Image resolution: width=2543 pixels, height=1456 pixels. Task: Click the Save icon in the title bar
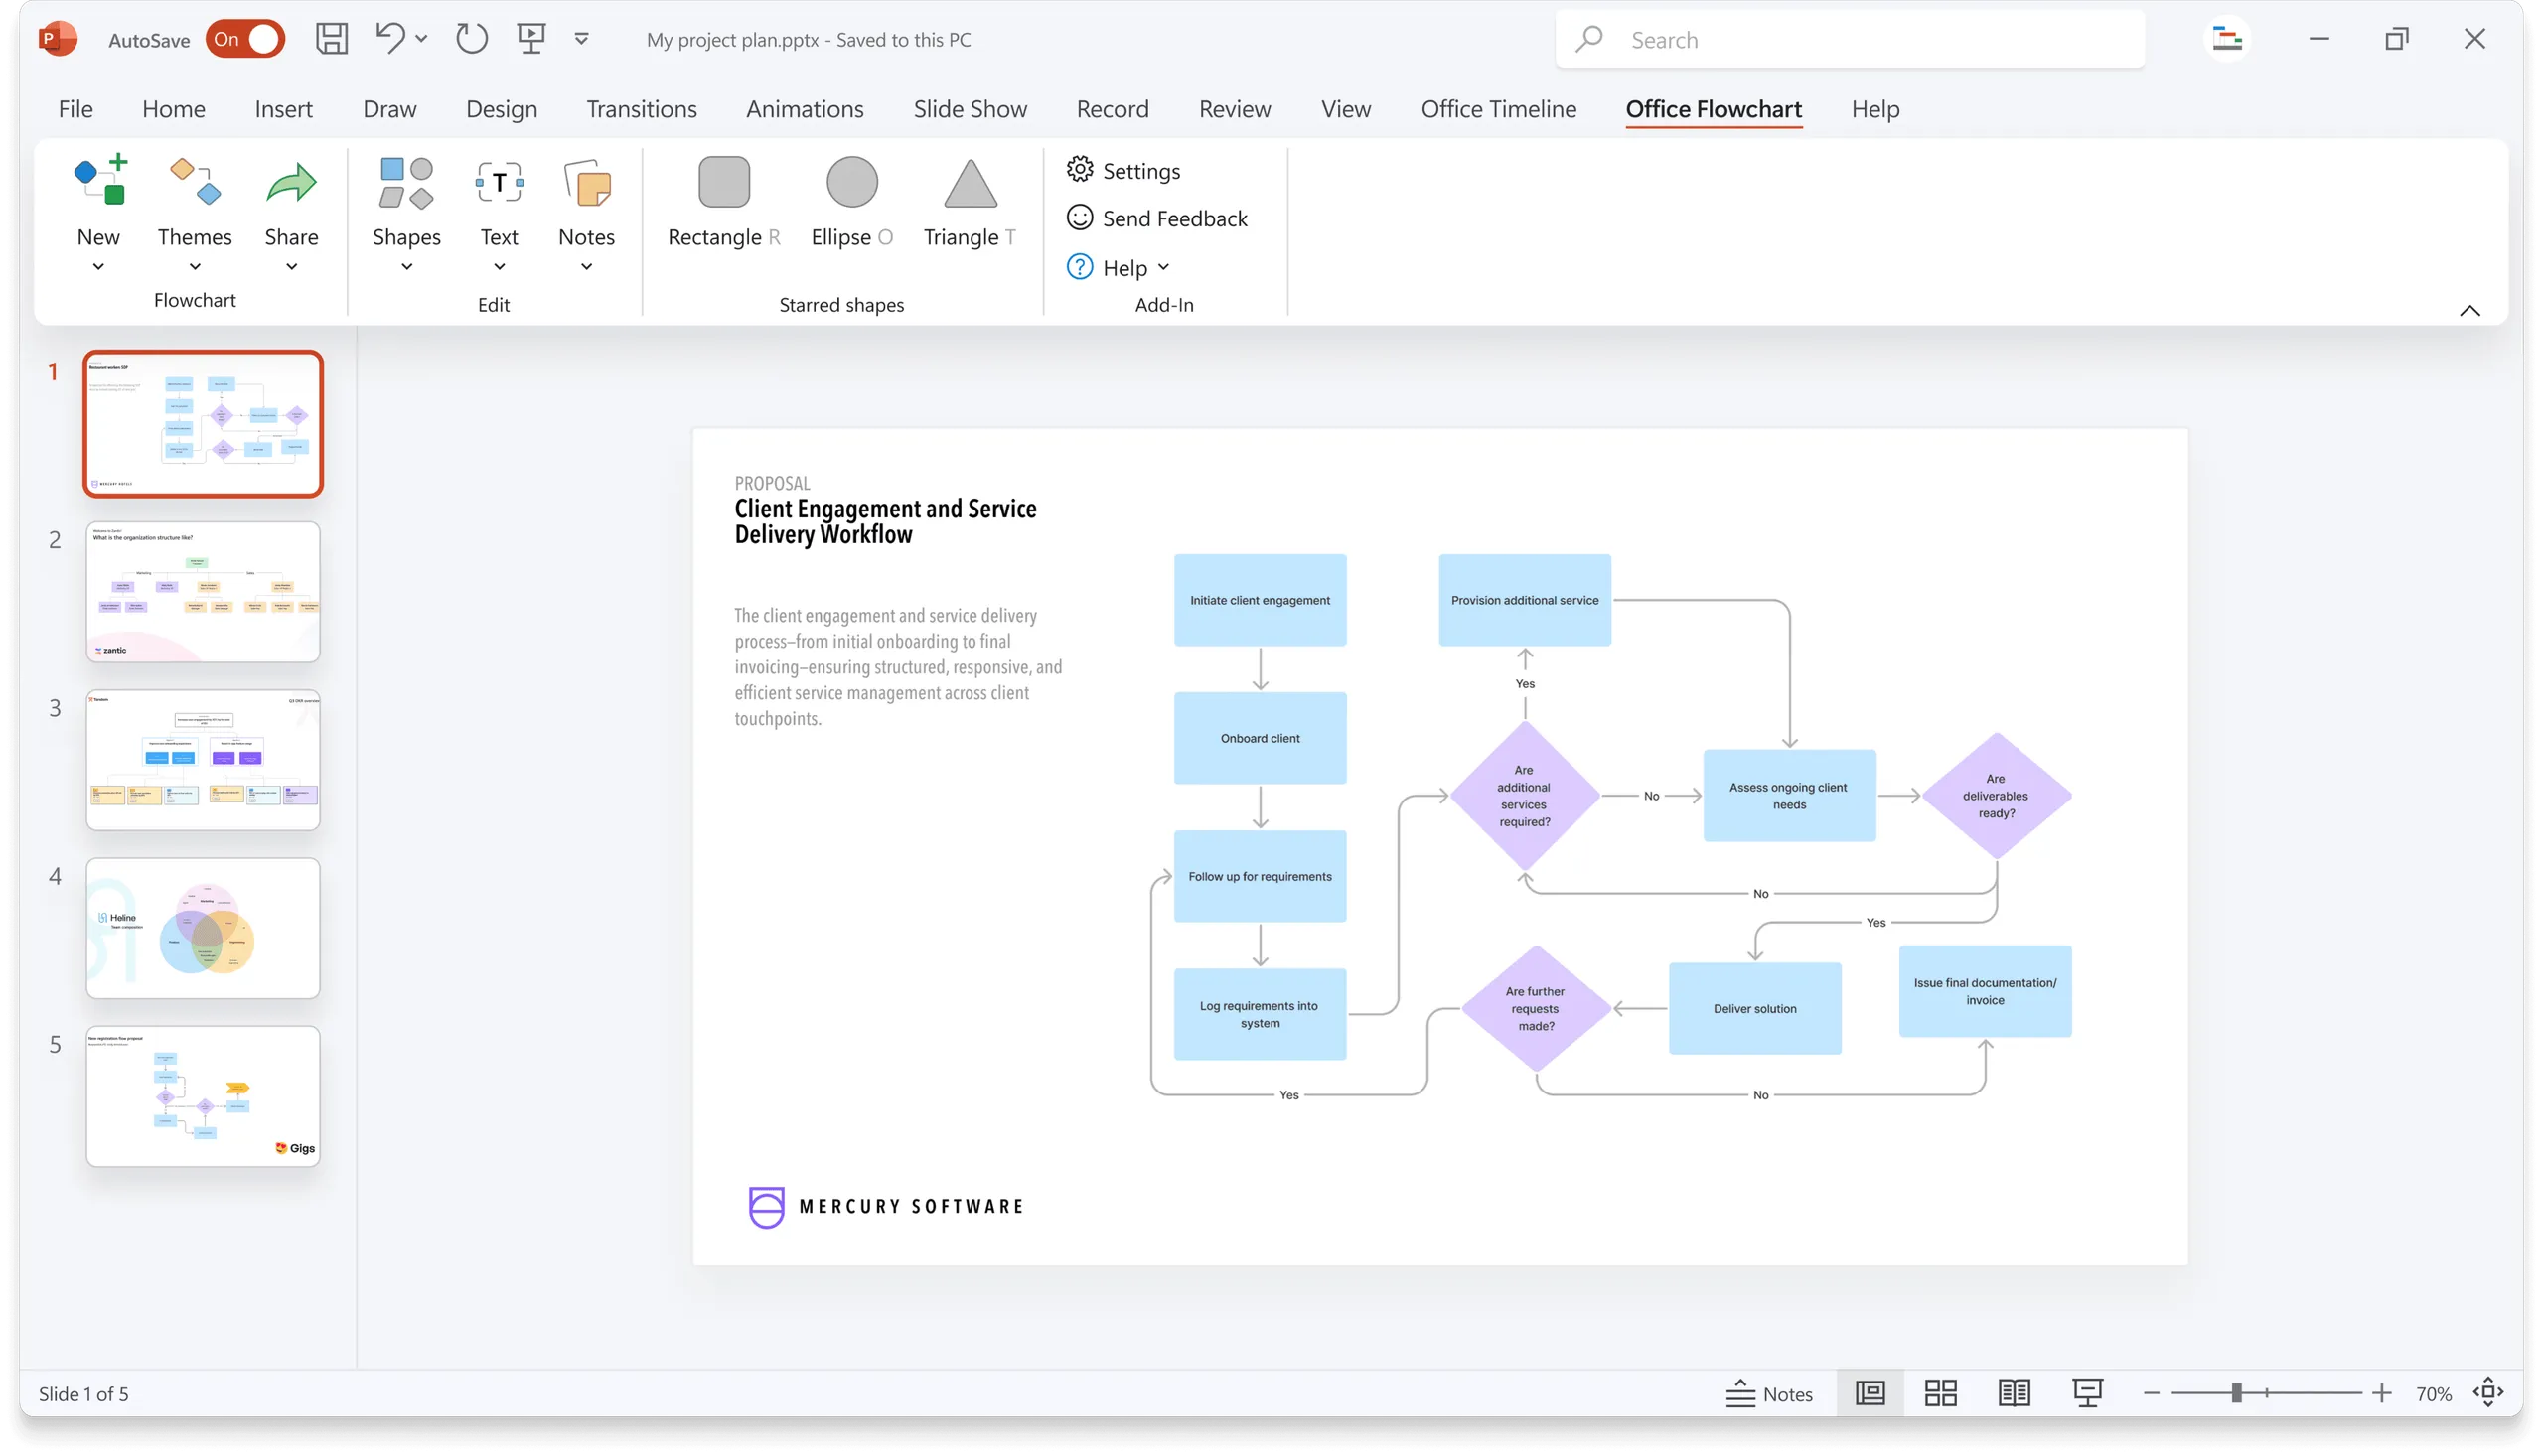(x=331, y=39)
